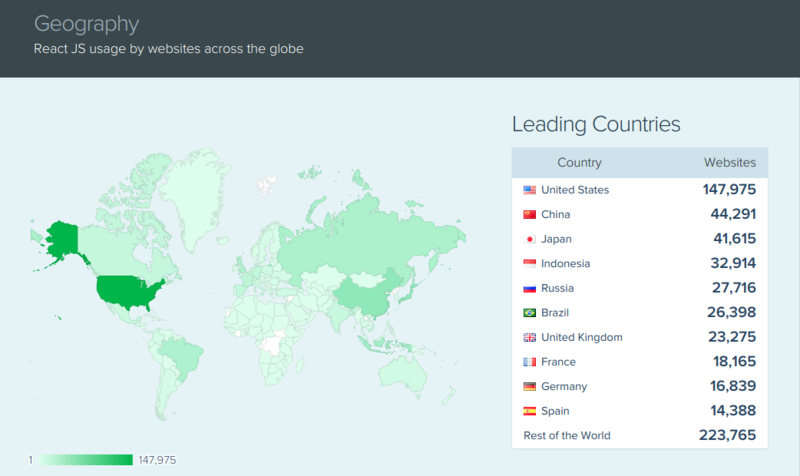Viewport: 800px width, 476px height.
Task: Open the United Kingdom country link
Action: tap(581, 337)
